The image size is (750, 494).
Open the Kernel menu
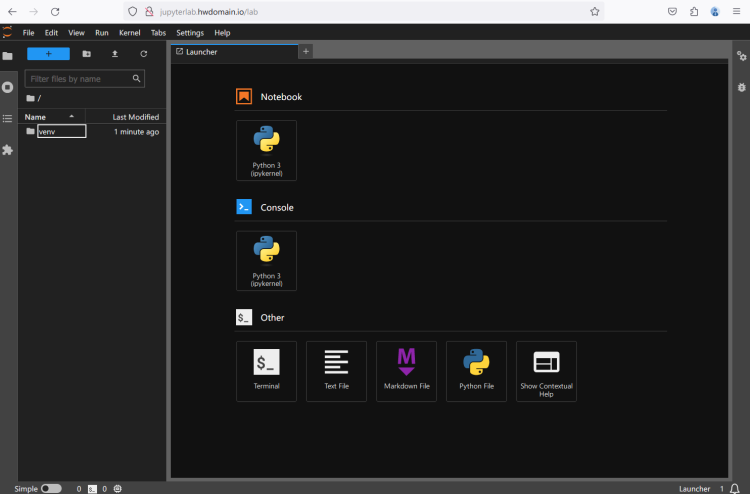[x=130, y=33]
